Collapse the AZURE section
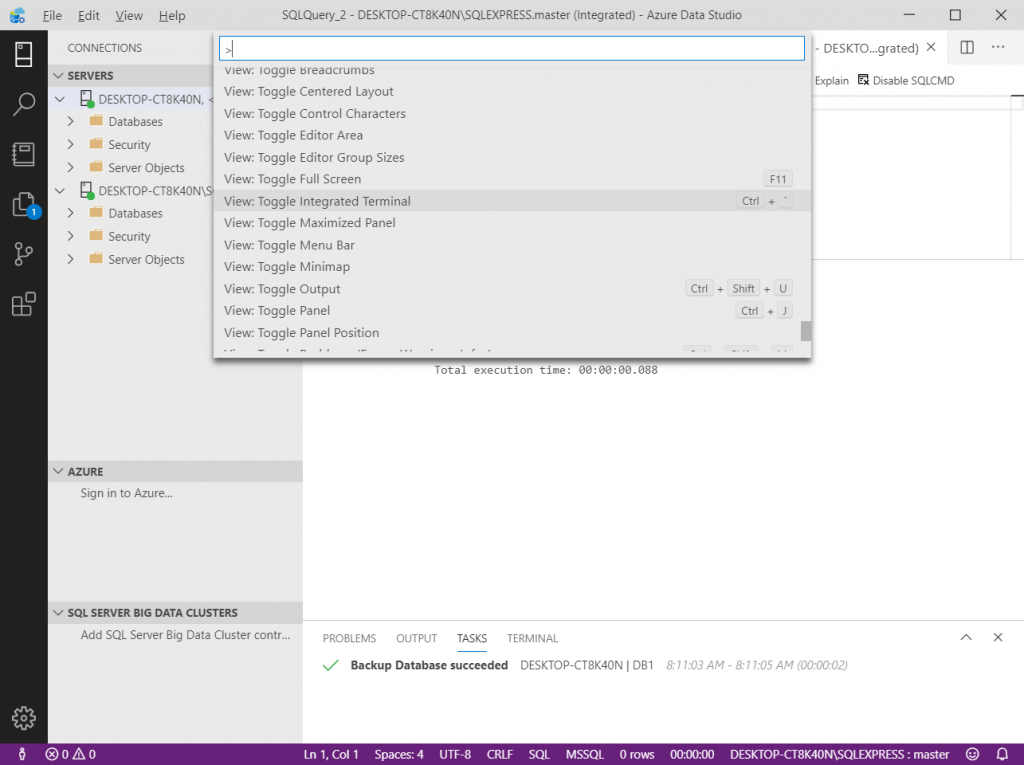The image size is (1024, 765). click(58, 471)
